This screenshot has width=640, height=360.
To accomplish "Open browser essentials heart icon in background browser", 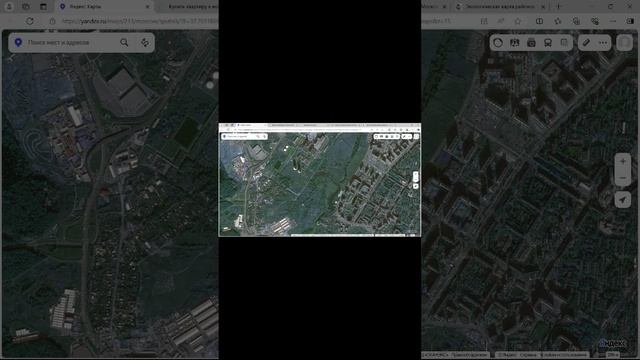I will (x=595, y=21).
